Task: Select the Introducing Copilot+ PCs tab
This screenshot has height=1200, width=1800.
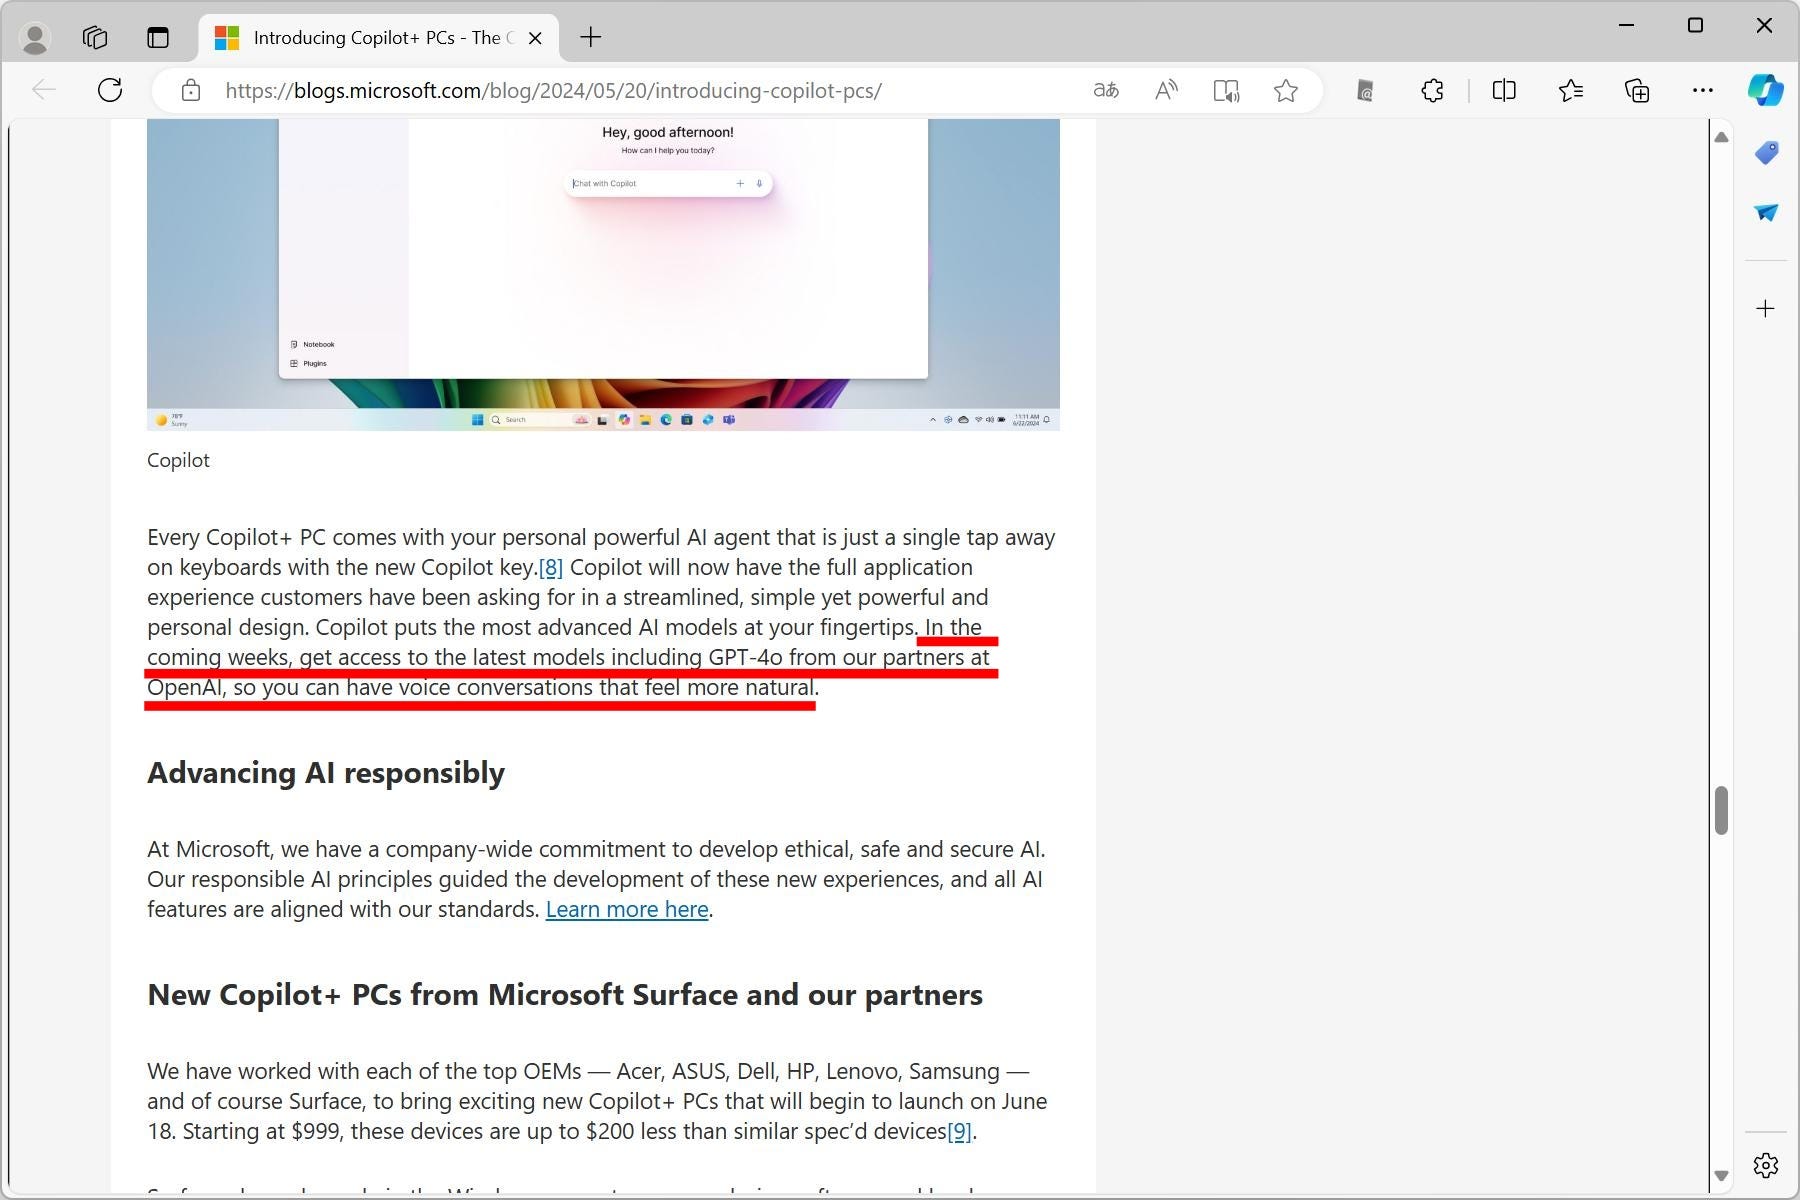Action: [380, 38]
